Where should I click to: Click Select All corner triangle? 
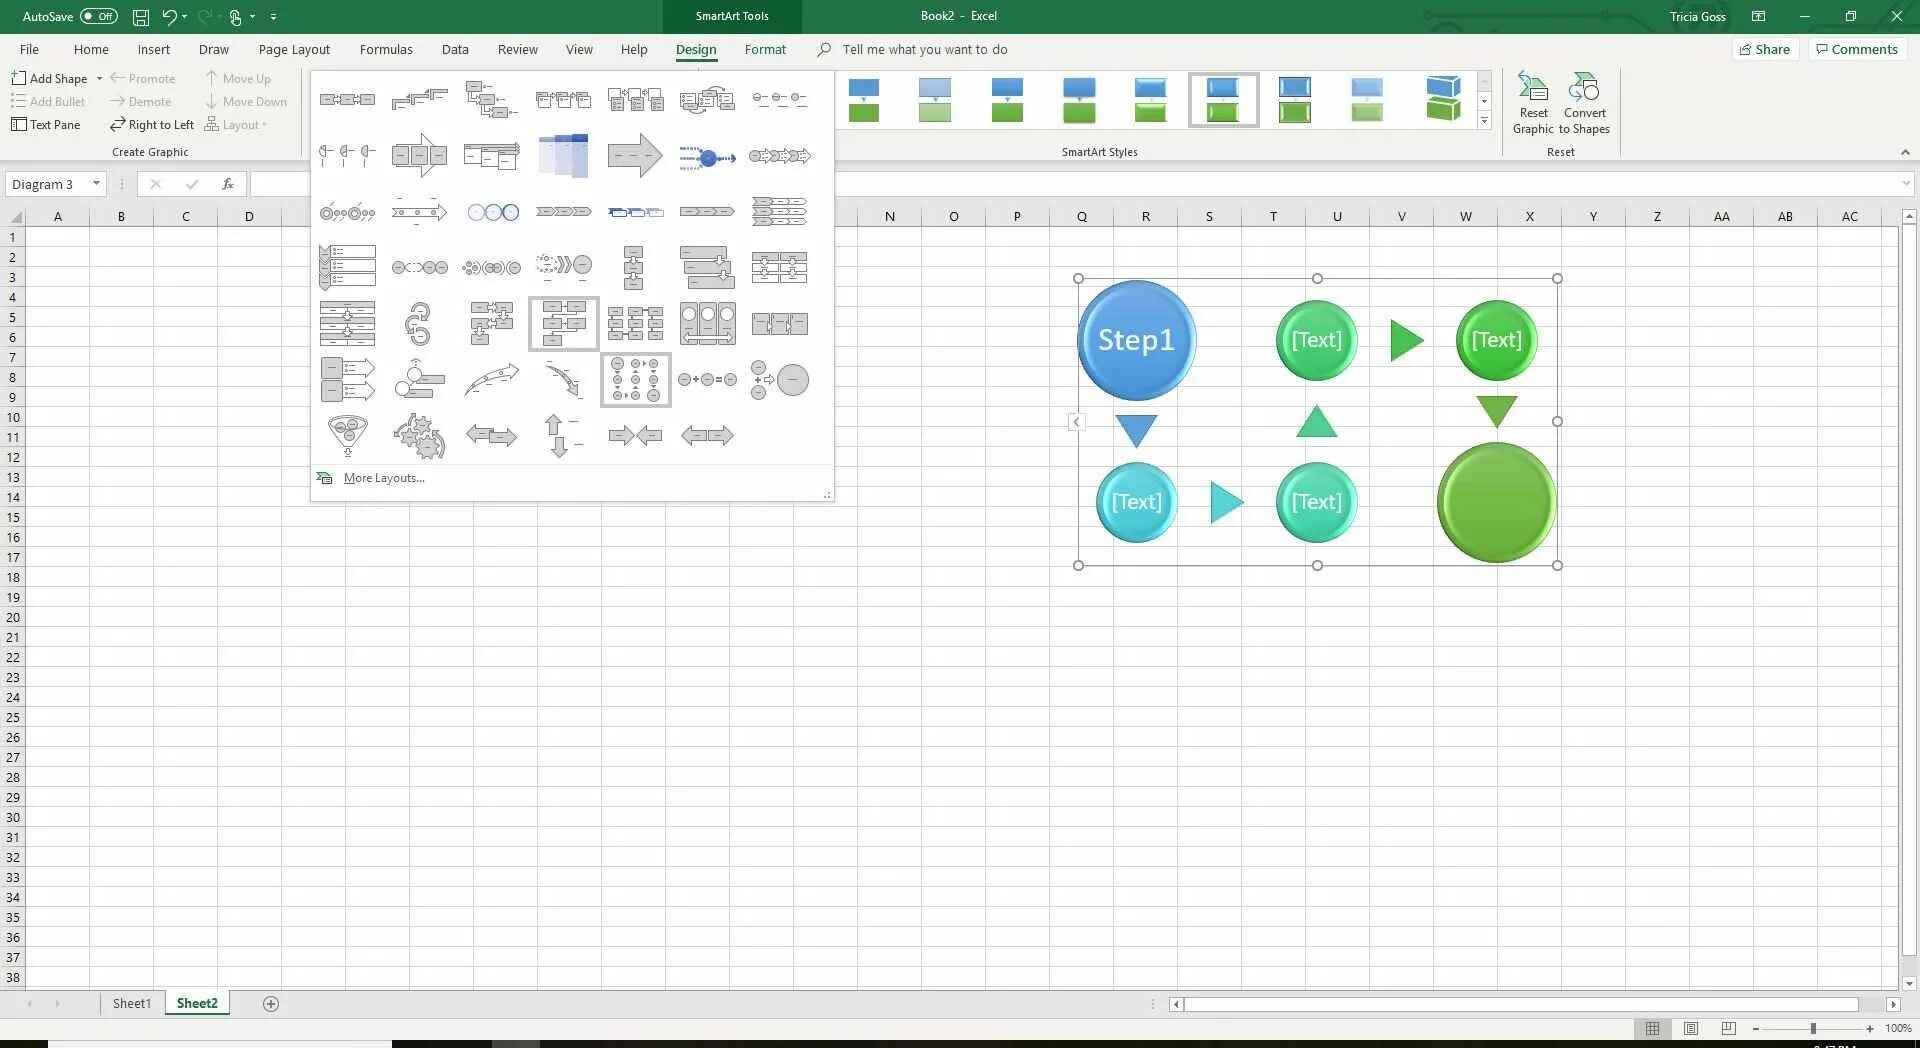coord(15,216)
